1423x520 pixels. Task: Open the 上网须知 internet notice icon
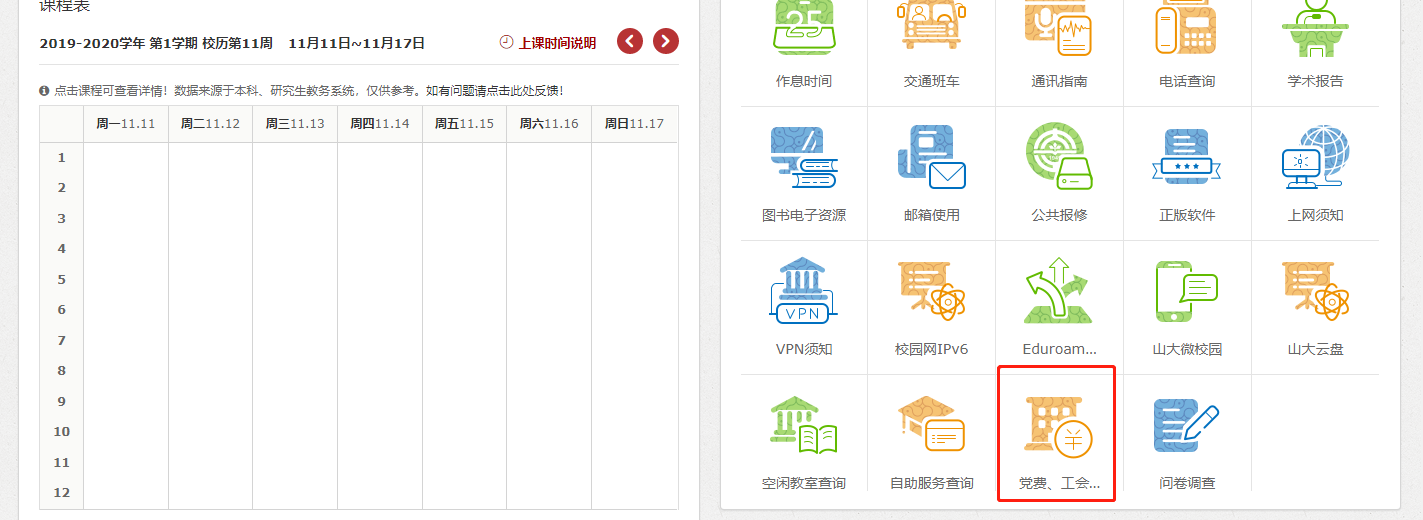click(1315, 160)
